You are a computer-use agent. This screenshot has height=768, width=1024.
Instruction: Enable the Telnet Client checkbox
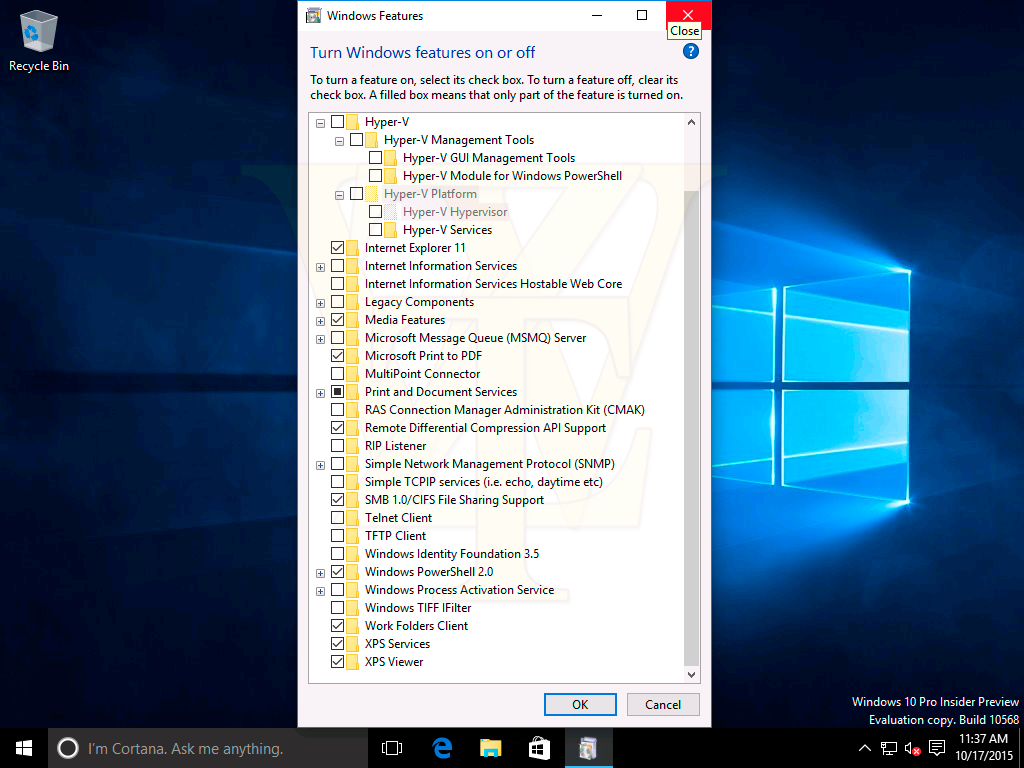[338, 518]
